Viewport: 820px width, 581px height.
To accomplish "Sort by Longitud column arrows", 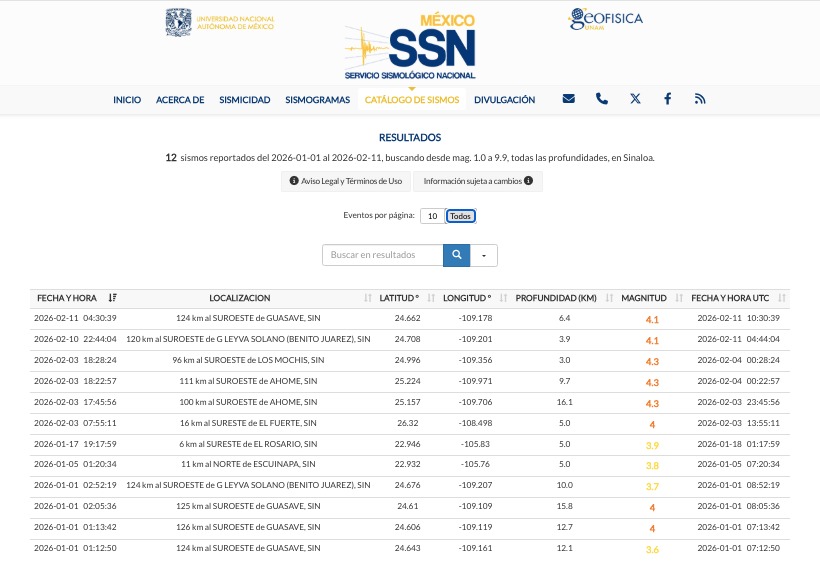I will (503, 298).
